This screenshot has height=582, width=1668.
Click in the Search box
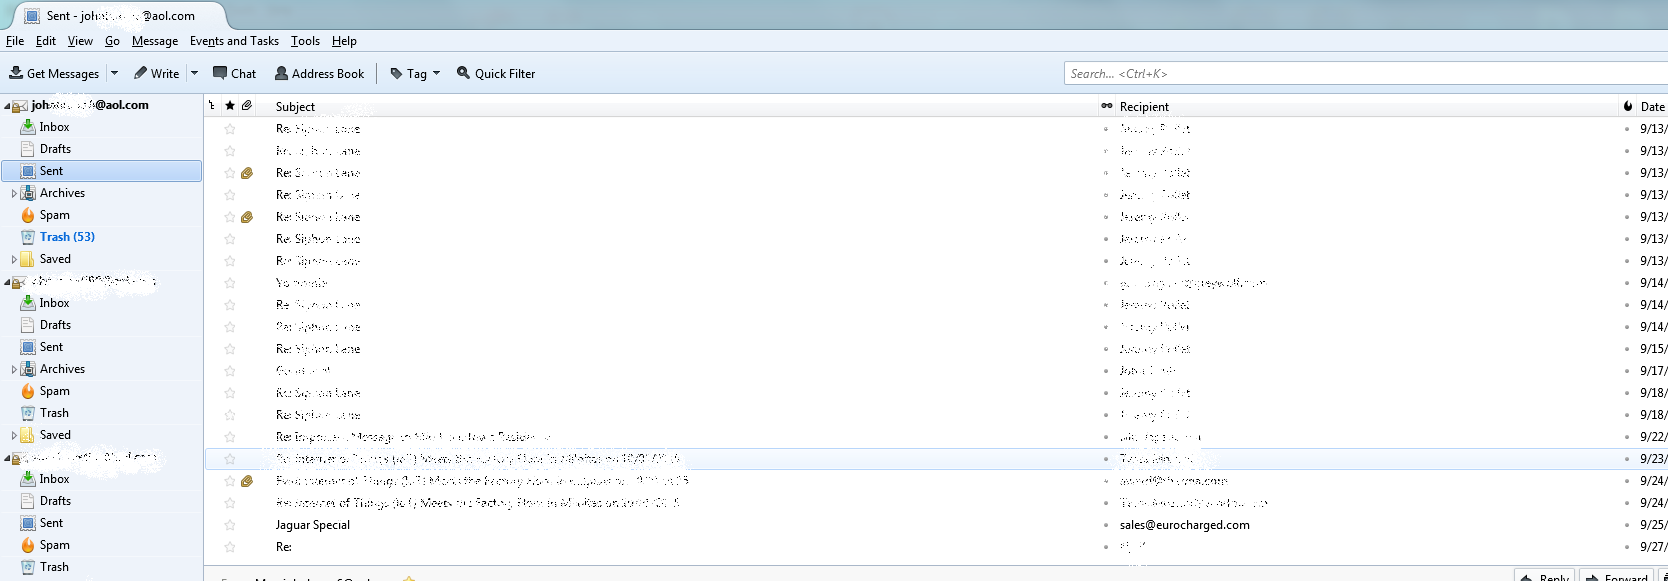click(1360, 73)
